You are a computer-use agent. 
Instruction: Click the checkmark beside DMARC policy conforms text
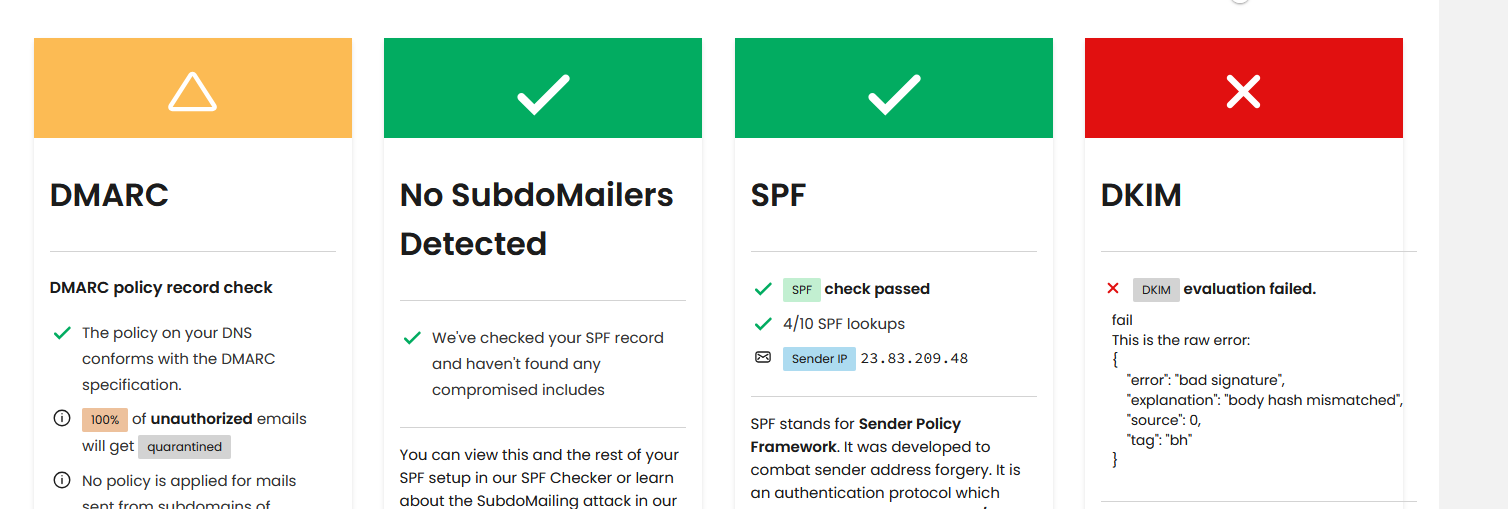click(62, 333)
